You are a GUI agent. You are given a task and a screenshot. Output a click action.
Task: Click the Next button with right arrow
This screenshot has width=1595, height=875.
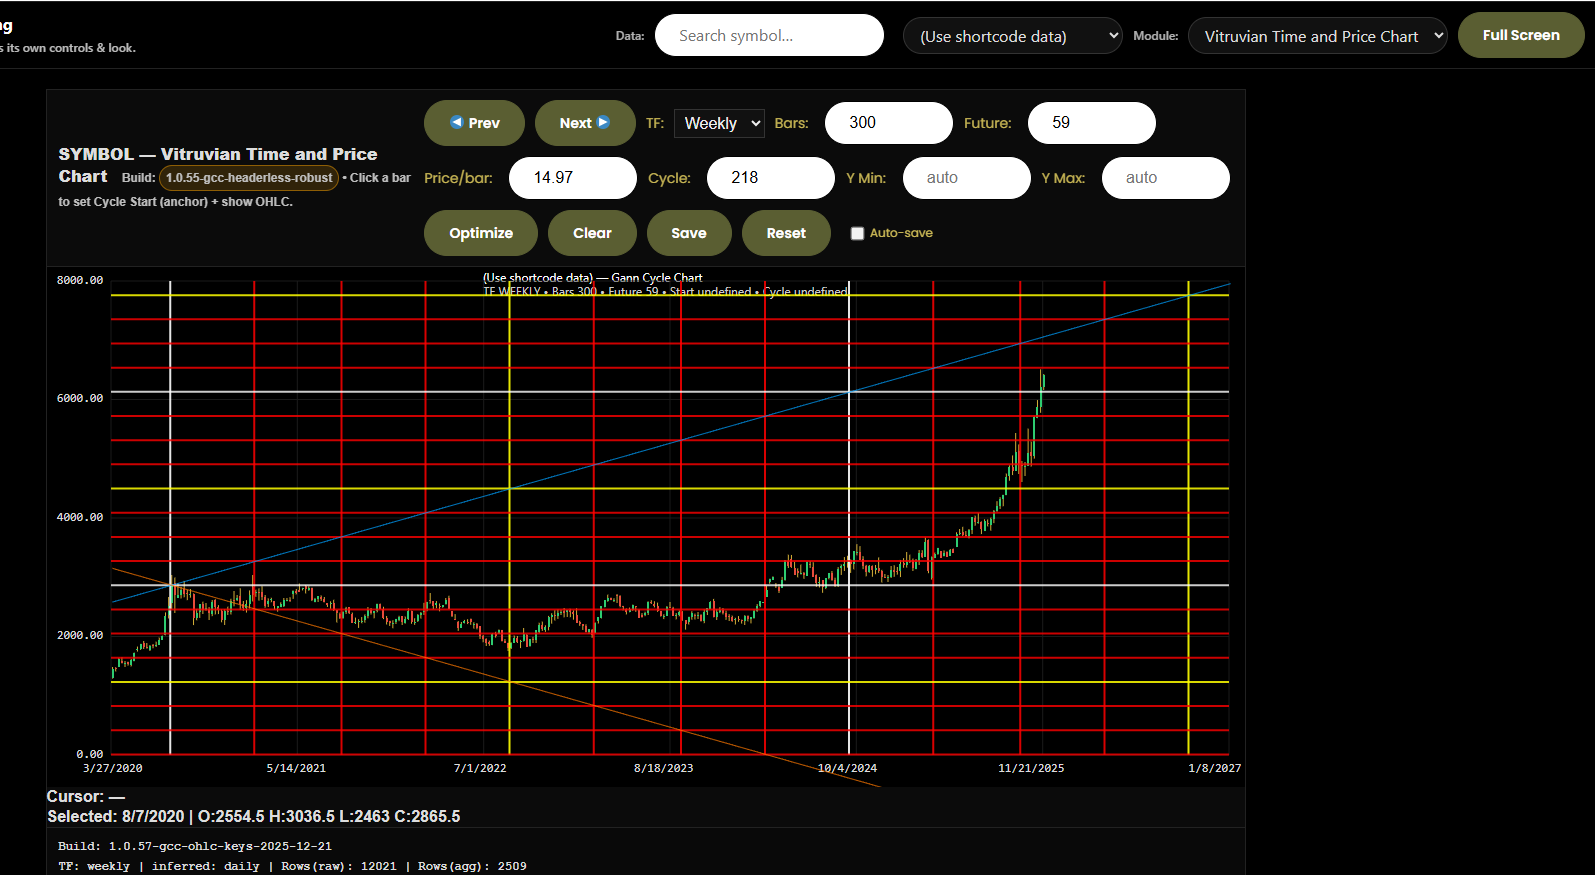click(584, 123)
